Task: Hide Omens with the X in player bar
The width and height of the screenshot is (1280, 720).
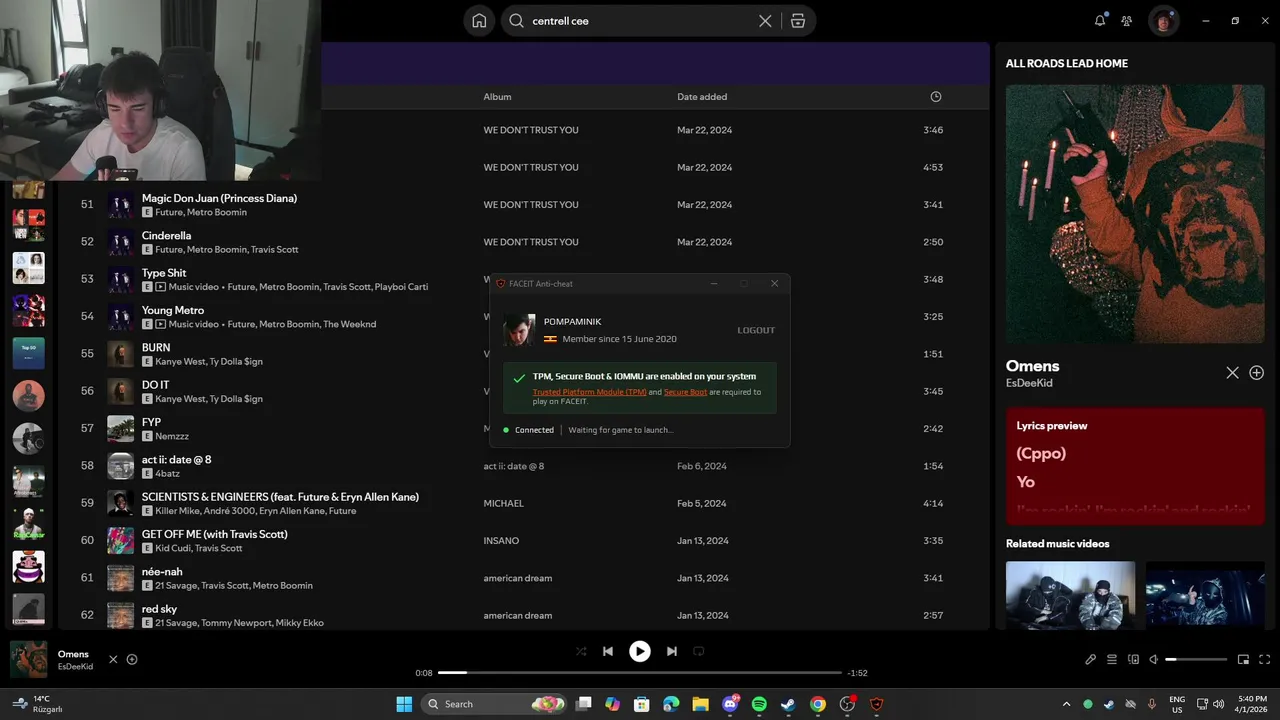Action: (113, 660)
